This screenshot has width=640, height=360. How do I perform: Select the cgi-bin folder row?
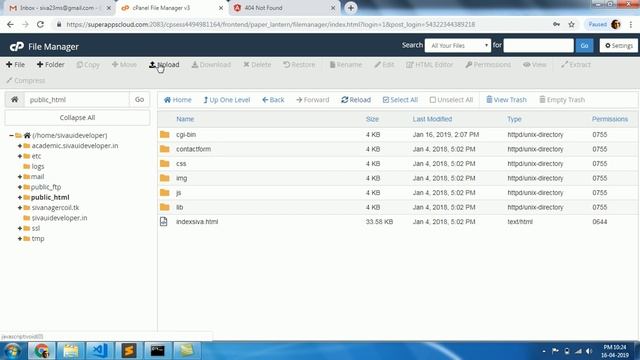[x=398, y=134]
